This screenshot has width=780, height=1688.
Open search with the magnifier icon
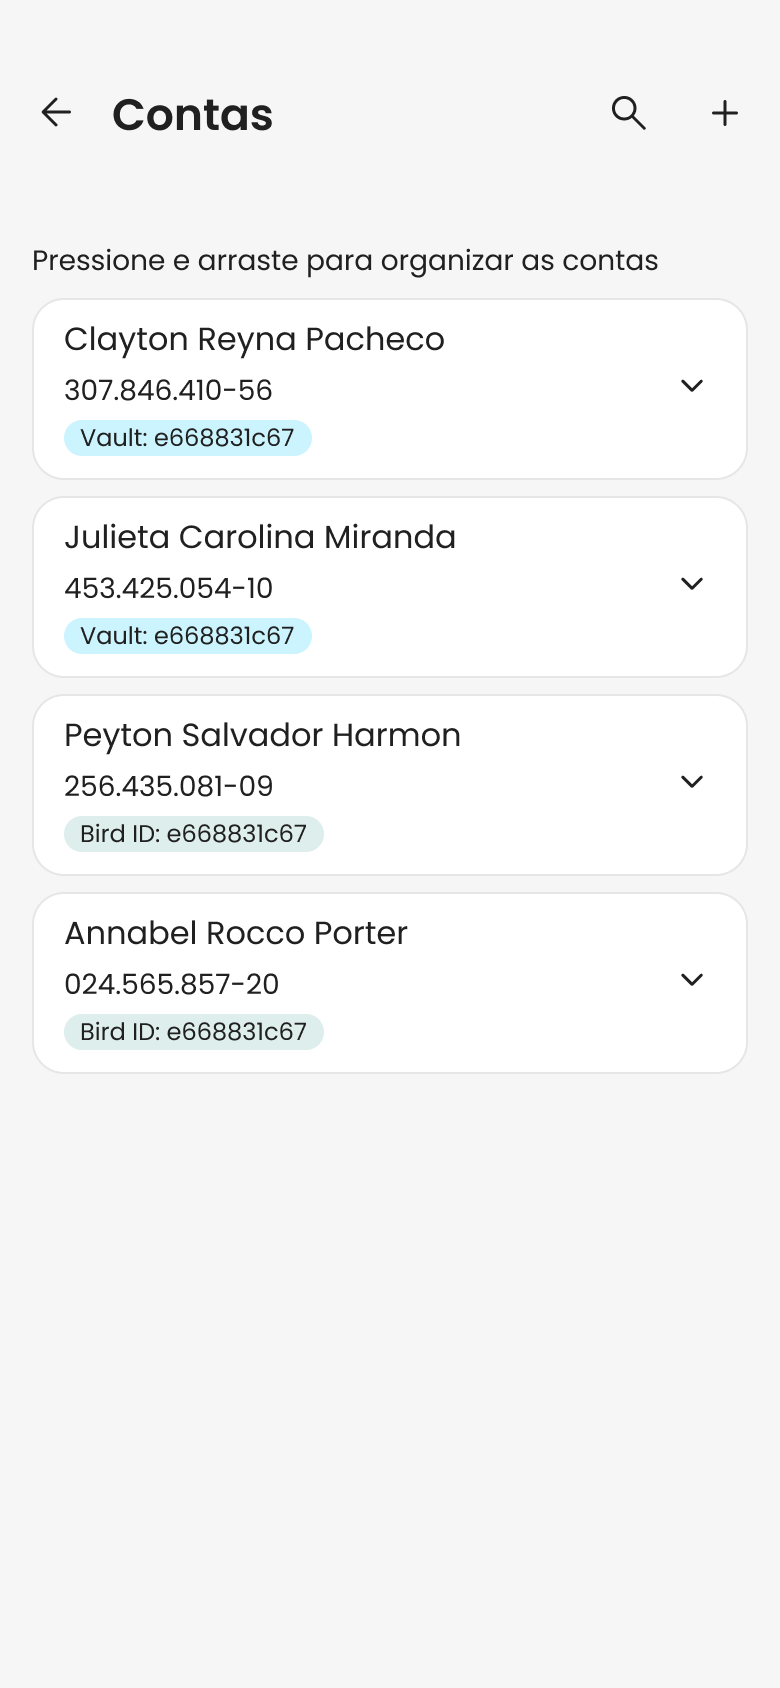[x=628, y=113]
